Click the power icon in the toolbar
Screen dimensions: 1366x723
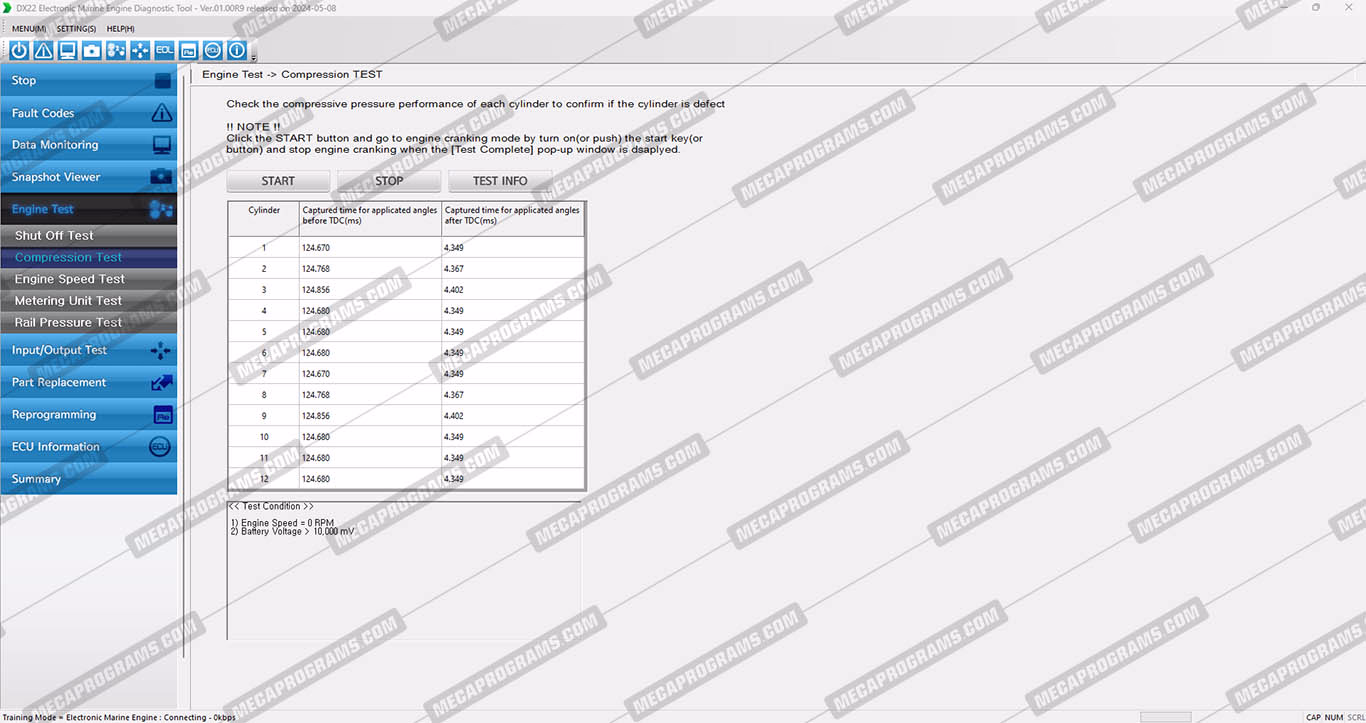coord(19,50)
